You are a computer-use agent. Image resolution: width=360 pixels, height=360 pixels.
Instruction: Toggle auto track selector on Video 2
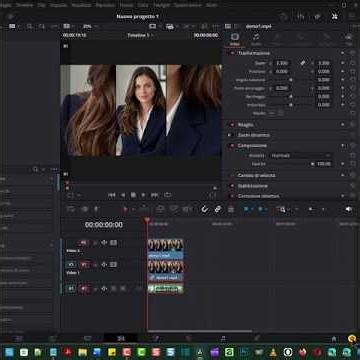104,243
